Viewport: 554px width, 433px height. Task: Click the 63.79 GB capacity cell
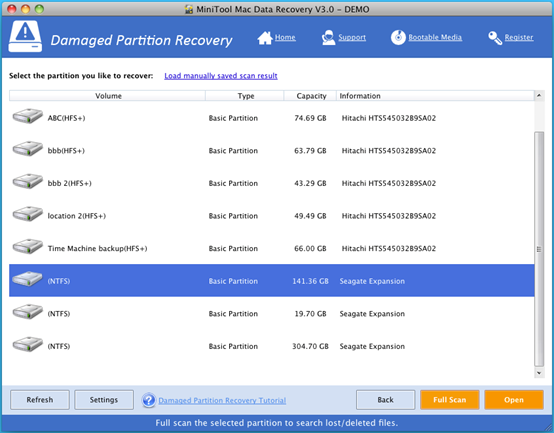[310, 151]
